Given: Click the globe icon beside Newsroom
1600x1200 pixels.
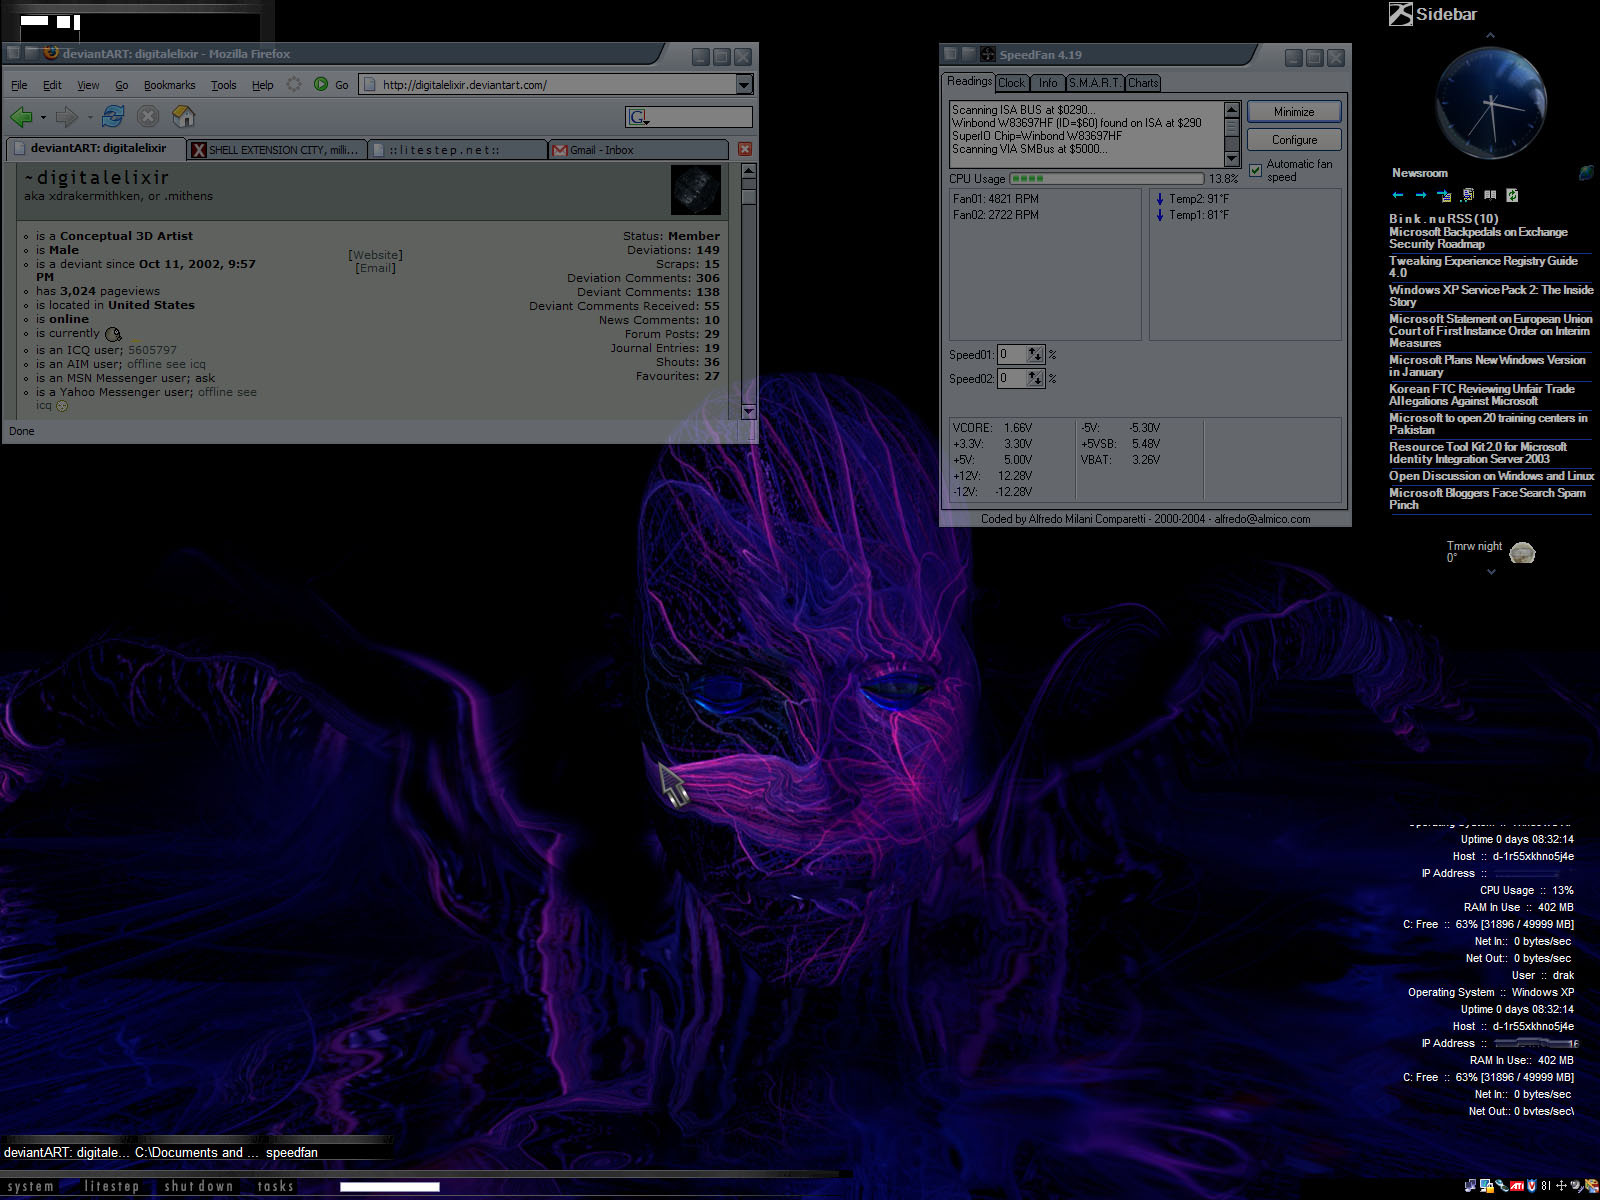Looking at the screenshot, I should tap(1586, 173).
